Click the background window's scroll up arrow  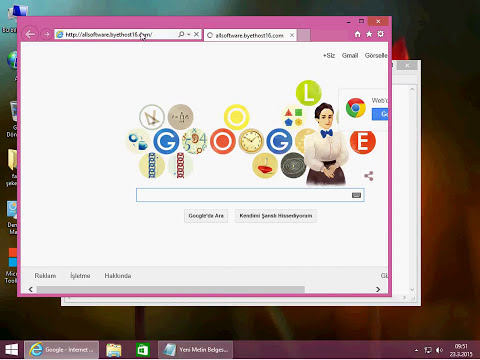(412, 89)
